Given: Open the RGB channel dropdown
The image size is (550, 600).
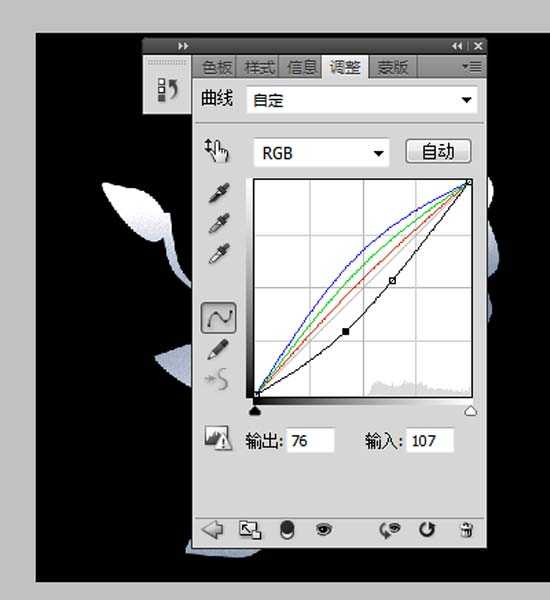Looking at the screenshot, I should pos(321,153).
